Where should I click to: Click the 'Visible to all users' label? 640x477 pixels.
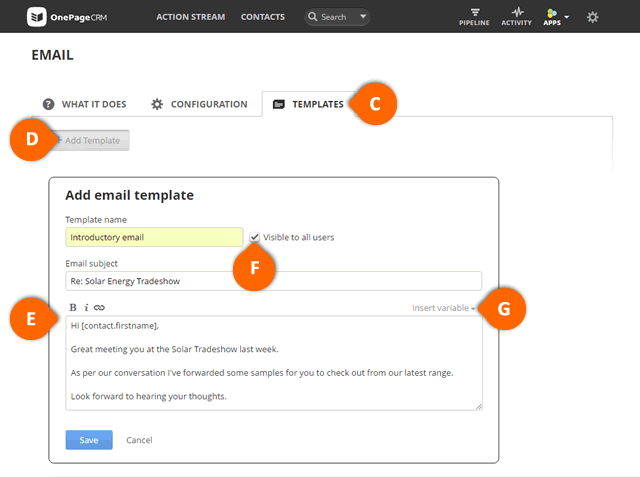[x=298, y=237]
